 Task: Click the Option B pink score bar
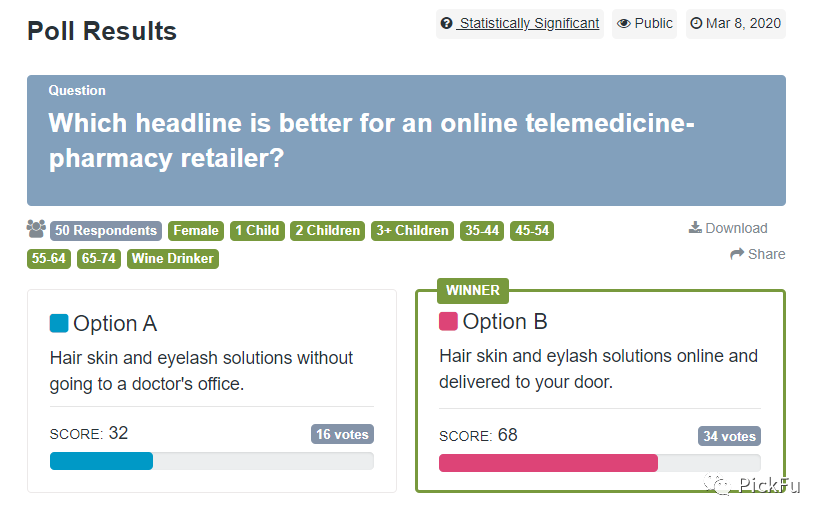pos(548,463)
